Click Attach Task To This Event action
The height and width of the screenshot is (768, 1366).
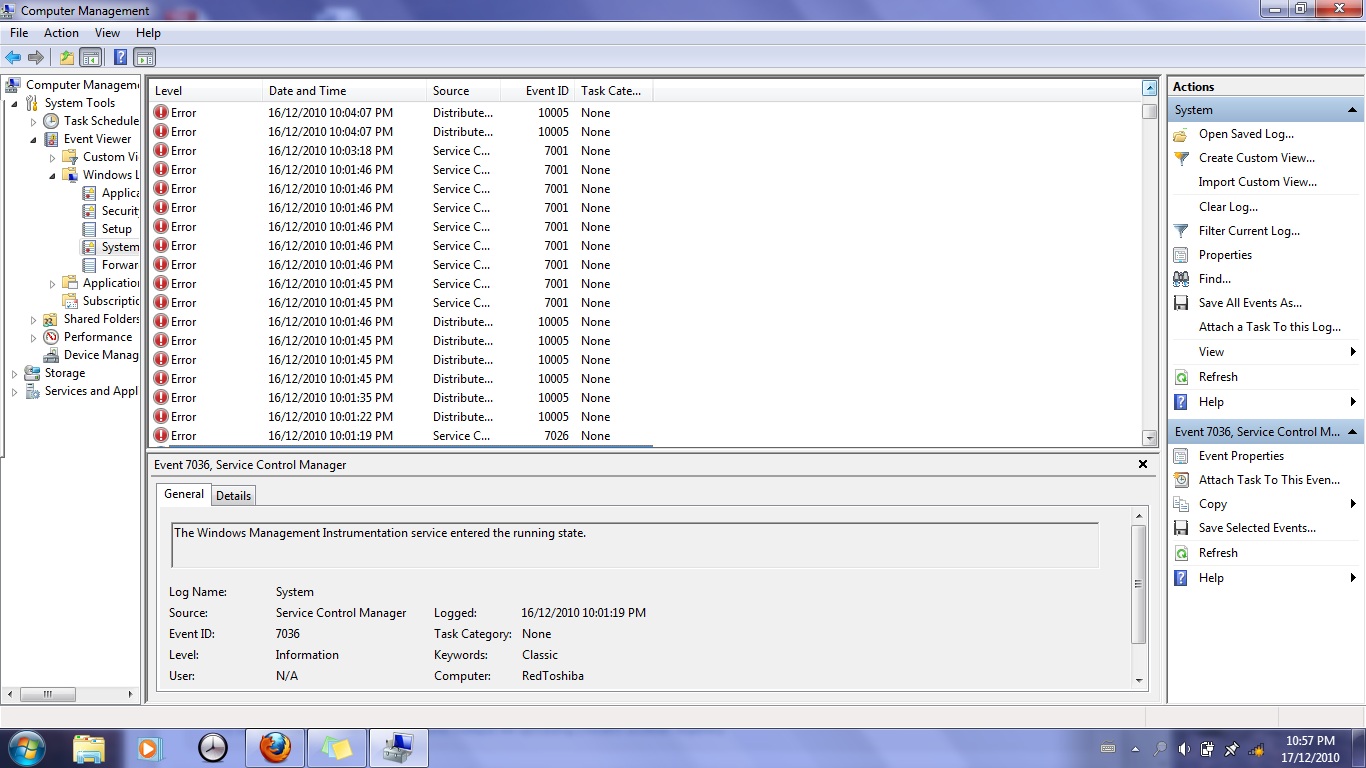point(1269,480)
